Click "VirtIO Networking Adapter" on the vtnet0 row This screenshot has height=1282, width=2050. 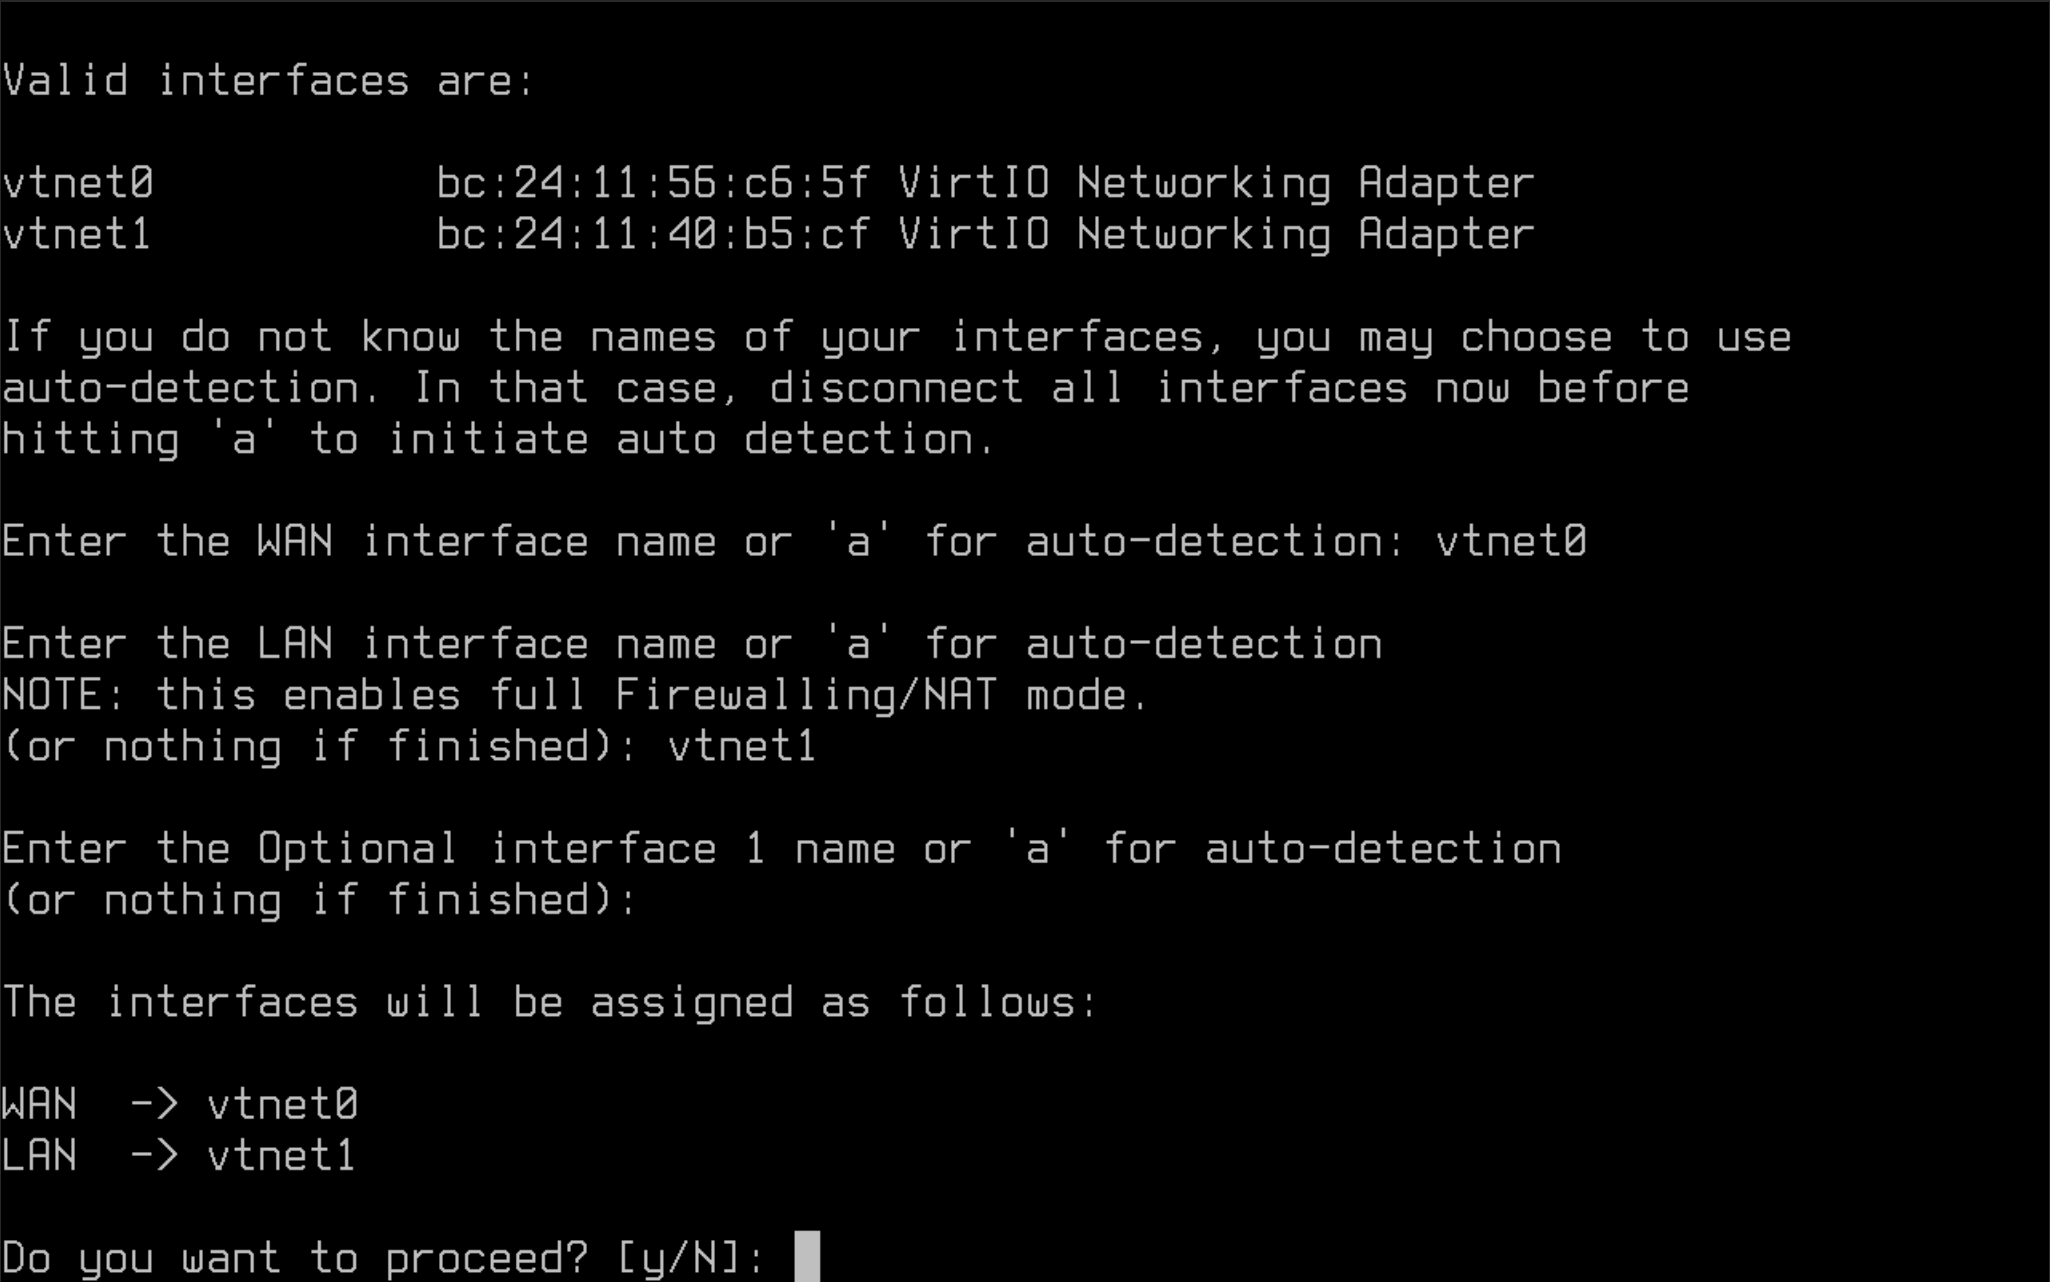(1215, 183)
